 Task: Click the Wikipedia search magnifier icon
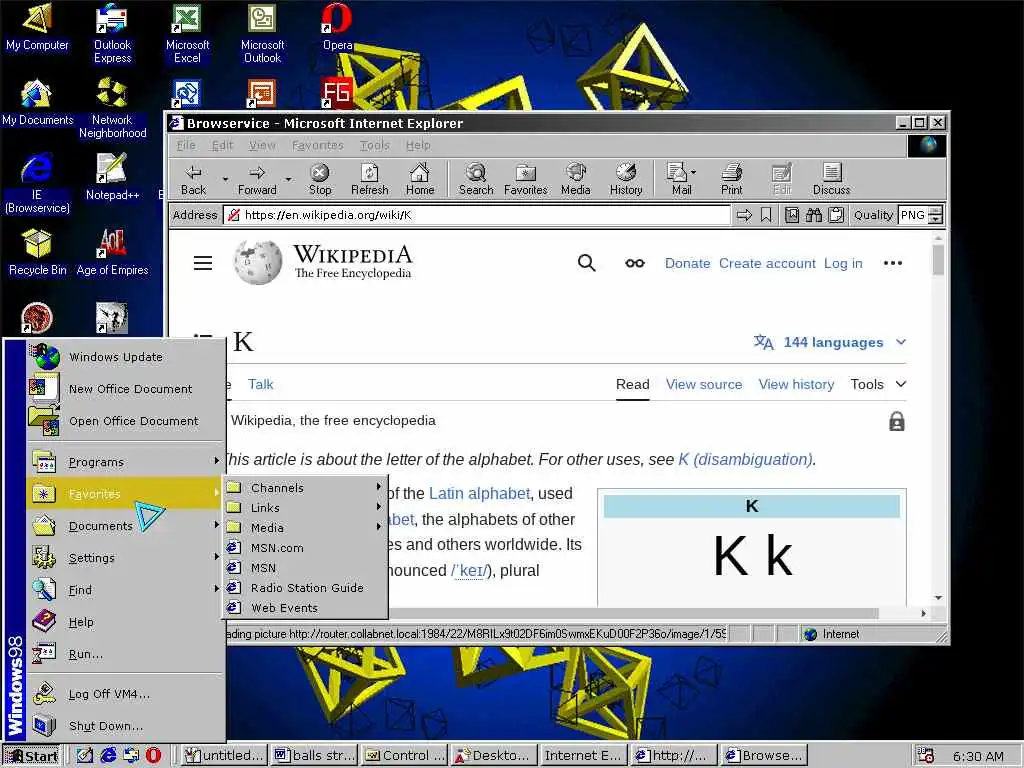pos(586,263)
